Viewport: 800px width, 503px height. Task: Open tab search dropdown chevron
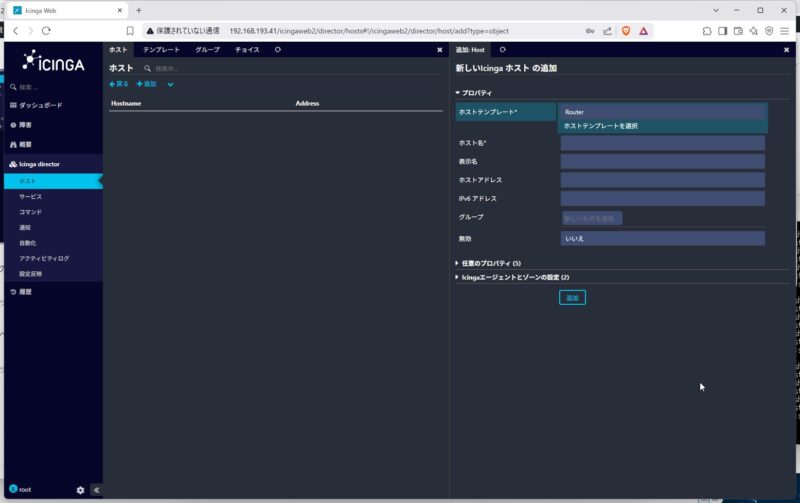[x=716, y=10]
